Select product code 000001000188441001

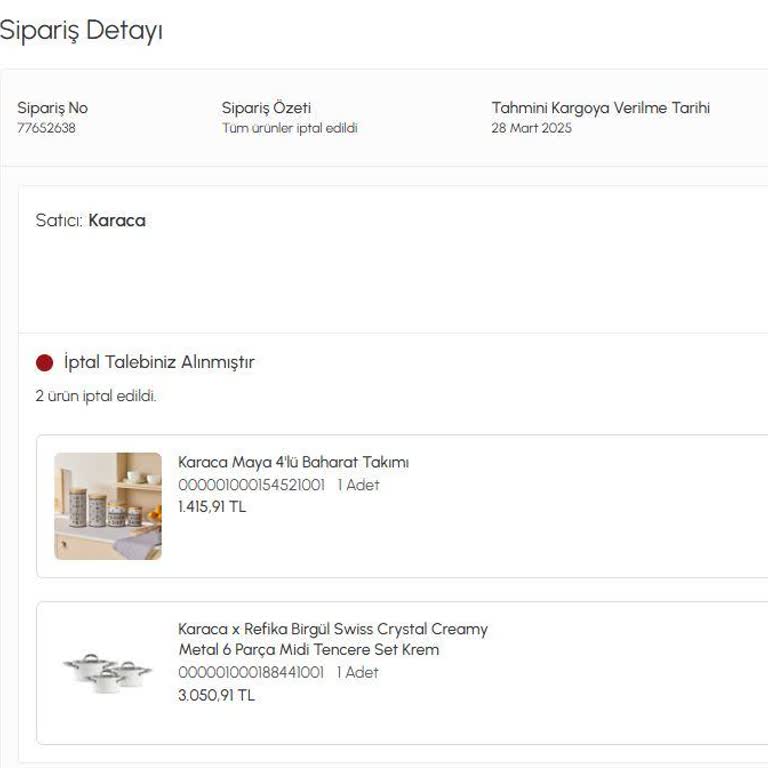click(x=251, y=672)
